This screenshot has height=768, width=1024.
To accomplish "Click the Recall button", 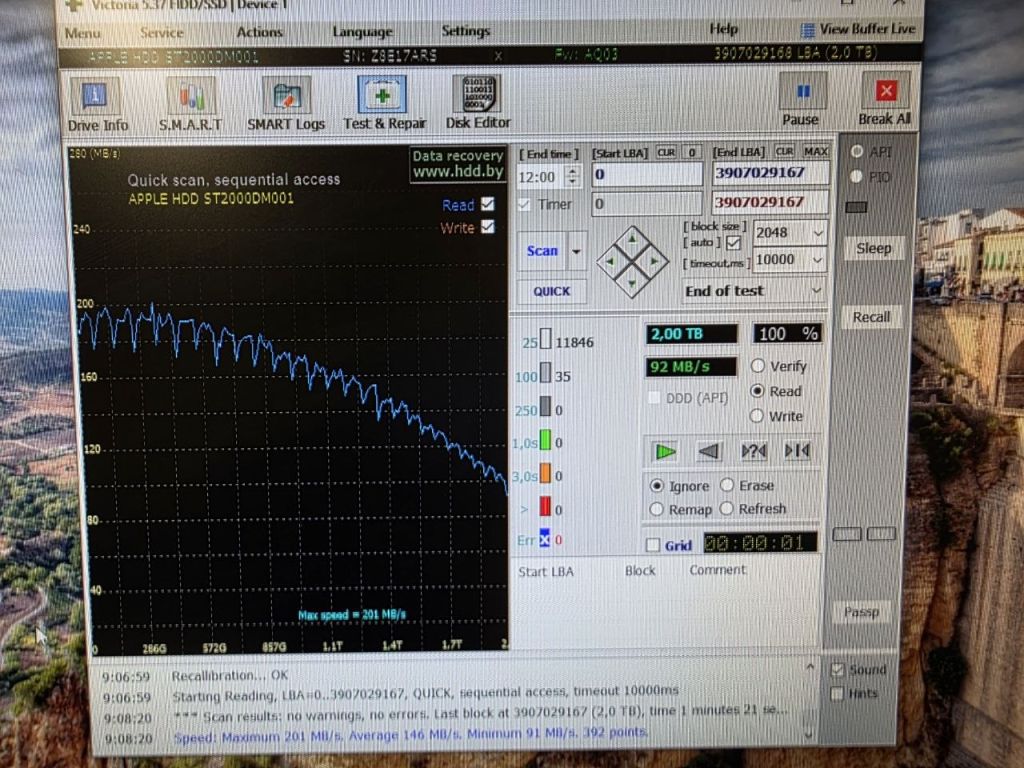I will [x=871, y=317].
